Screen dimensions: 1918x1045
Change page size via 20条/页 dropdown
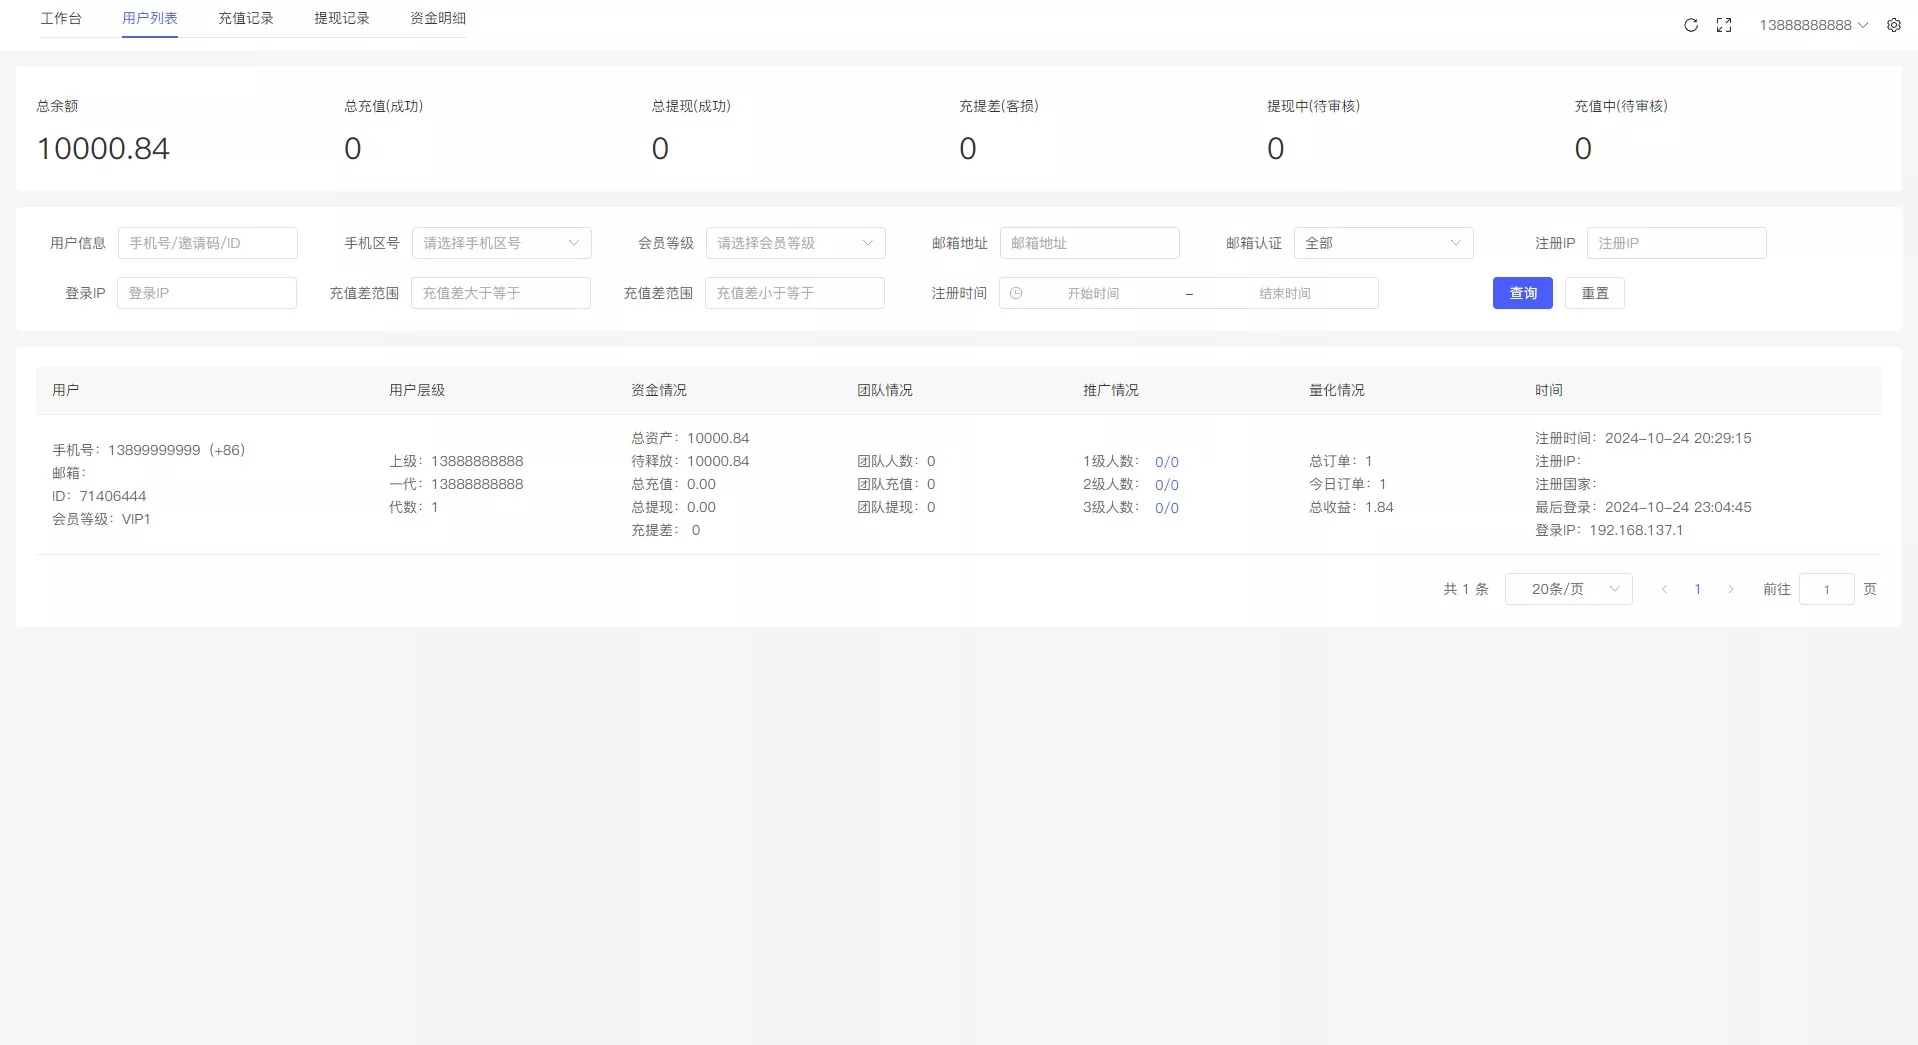(1568, 589)
